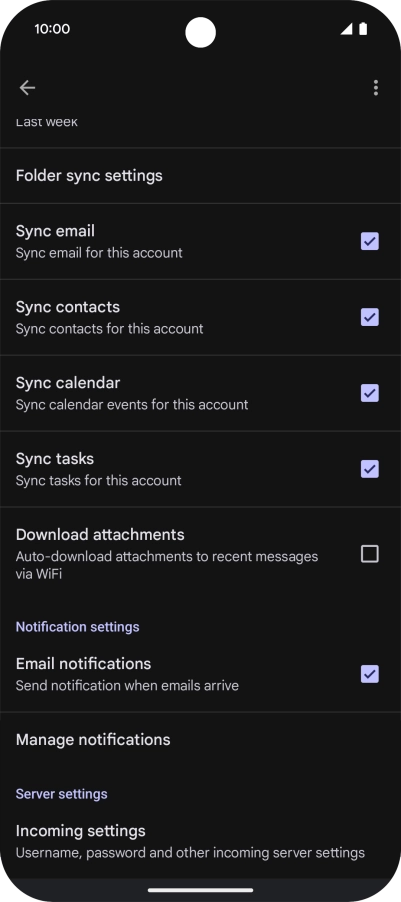Enable the Download attachments checkbox
Screen dimensions: 401x902
[369, 554]
